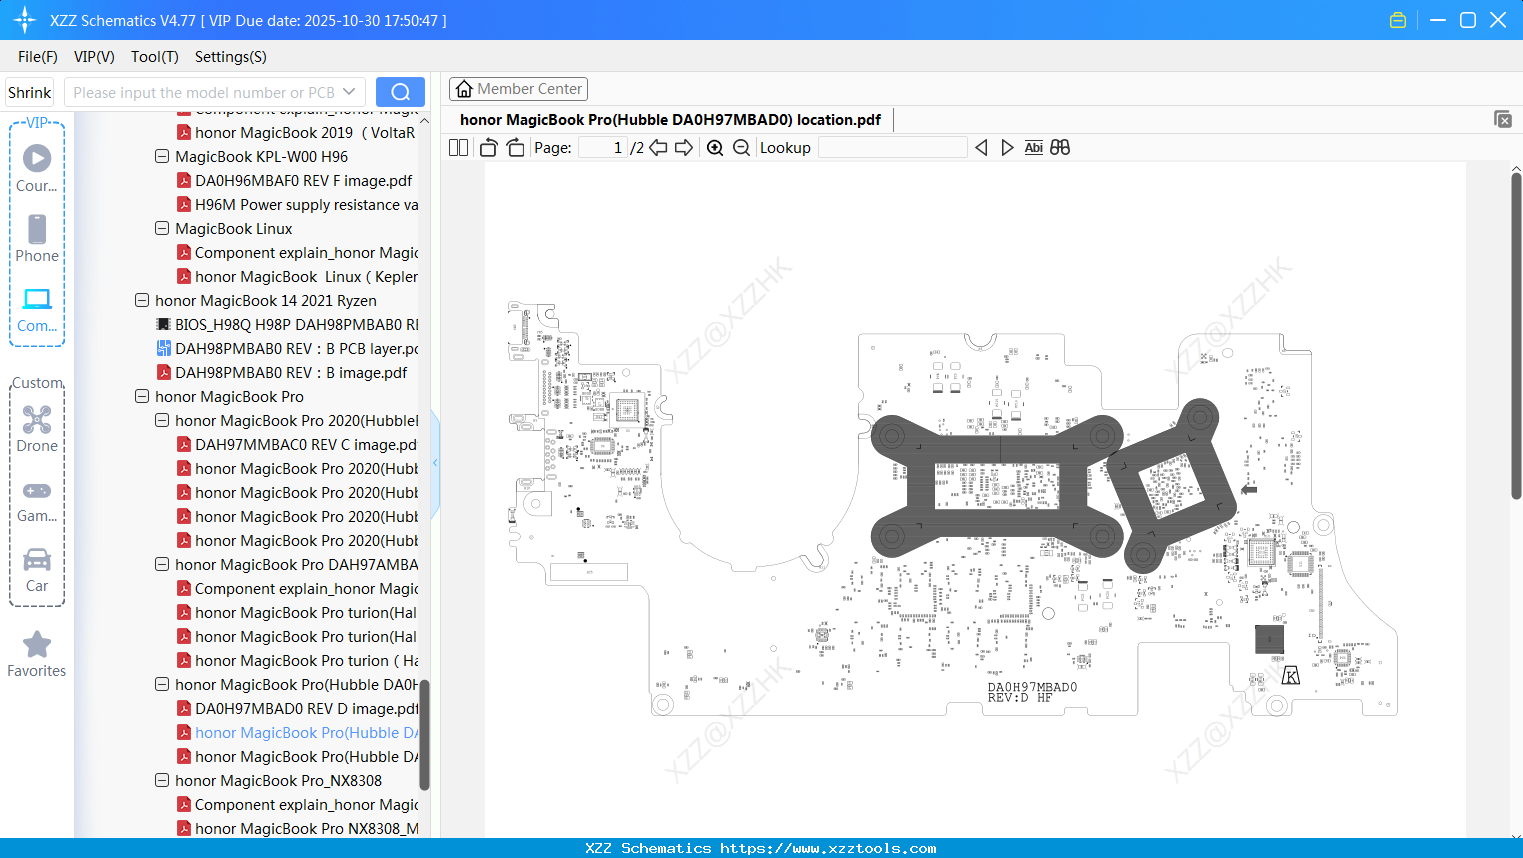Go to the previous page arrow
This screenshot has height=858, width=1523.
click(x=658, y=148)
